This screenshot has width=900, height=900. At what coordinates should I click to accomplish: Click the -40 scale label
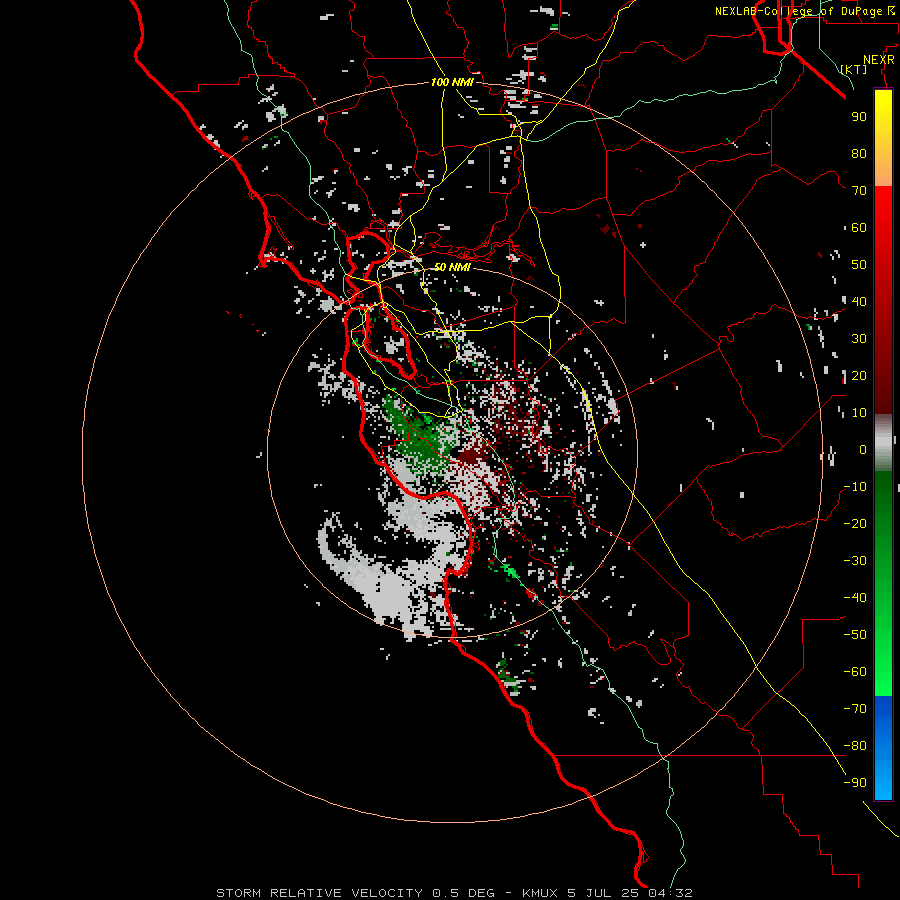pyautogui.click(x=855, y=598)
